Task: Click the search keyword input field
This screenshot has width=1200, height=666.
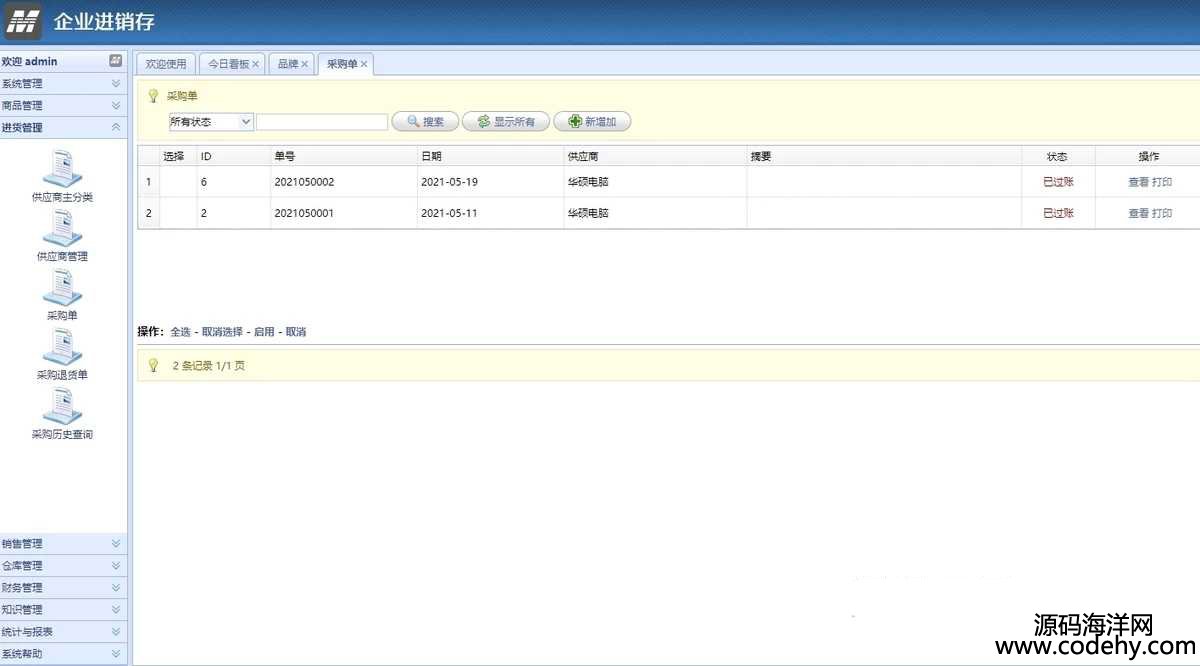Action: coord(322,122)
